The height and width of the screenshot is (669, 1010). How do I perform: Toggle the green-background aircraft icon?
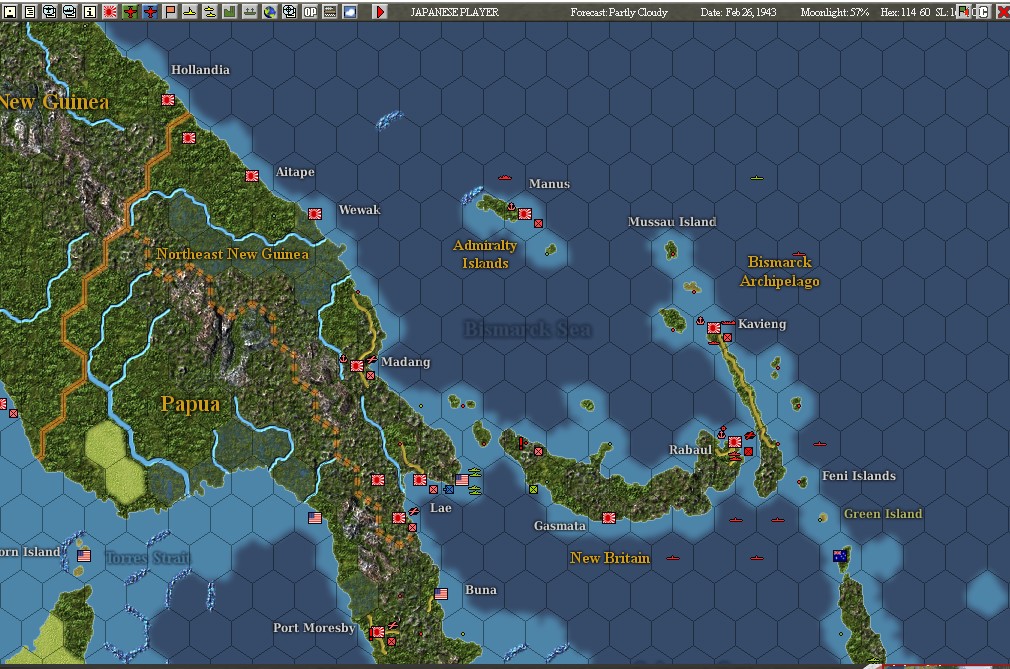click(x=129, y=12)
